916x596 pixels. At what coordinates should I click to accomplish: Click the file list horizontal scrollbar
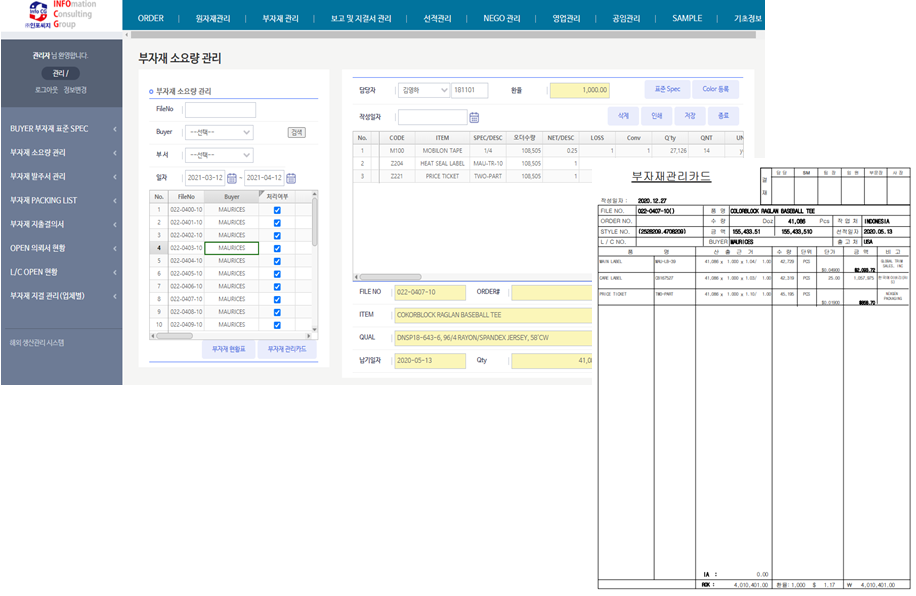point(175,336)
